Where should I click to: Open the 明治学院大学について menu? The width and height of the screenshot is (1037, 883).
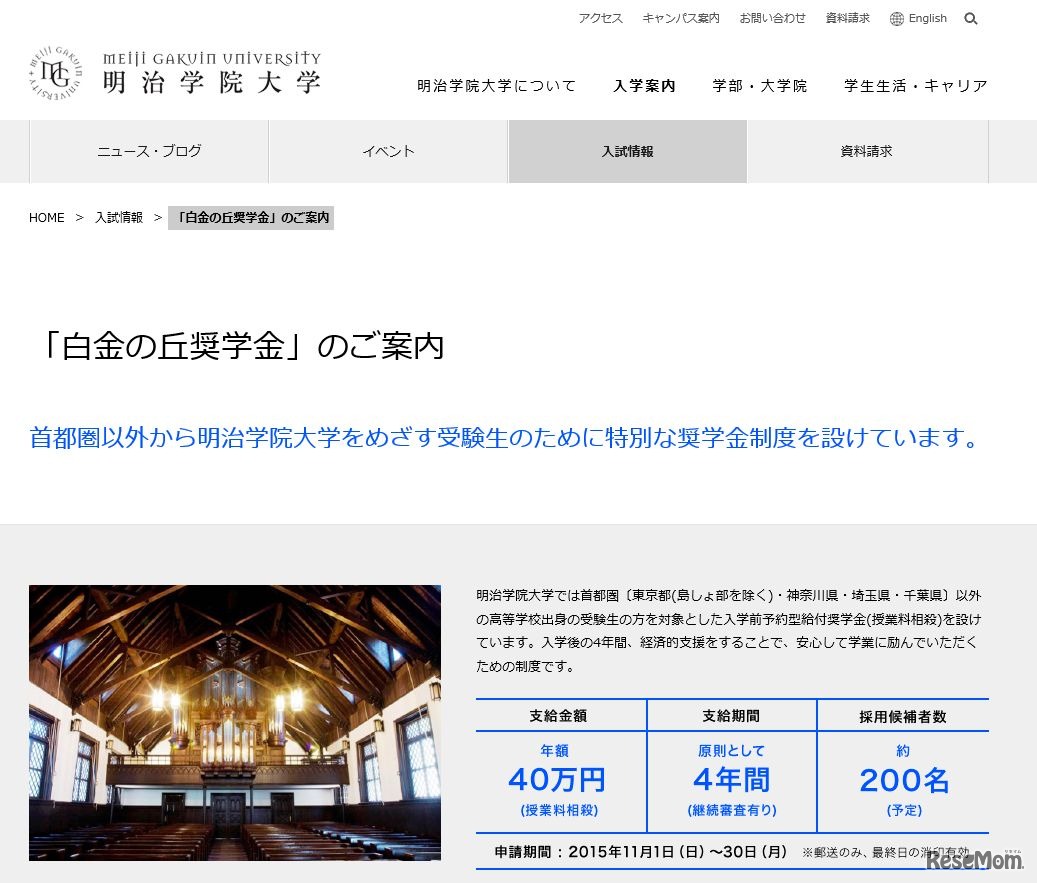[x=497, y=86]
